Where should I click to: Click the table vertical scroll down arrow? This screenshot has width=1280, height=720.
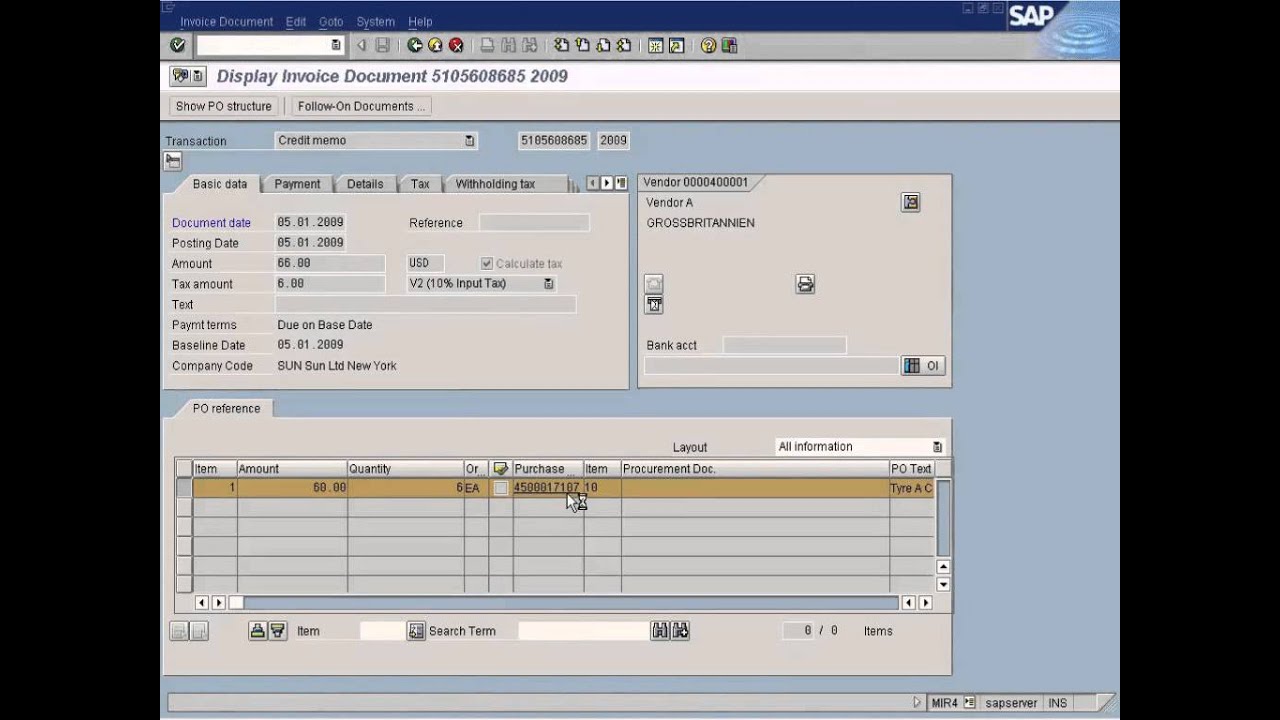pos(943,583)
